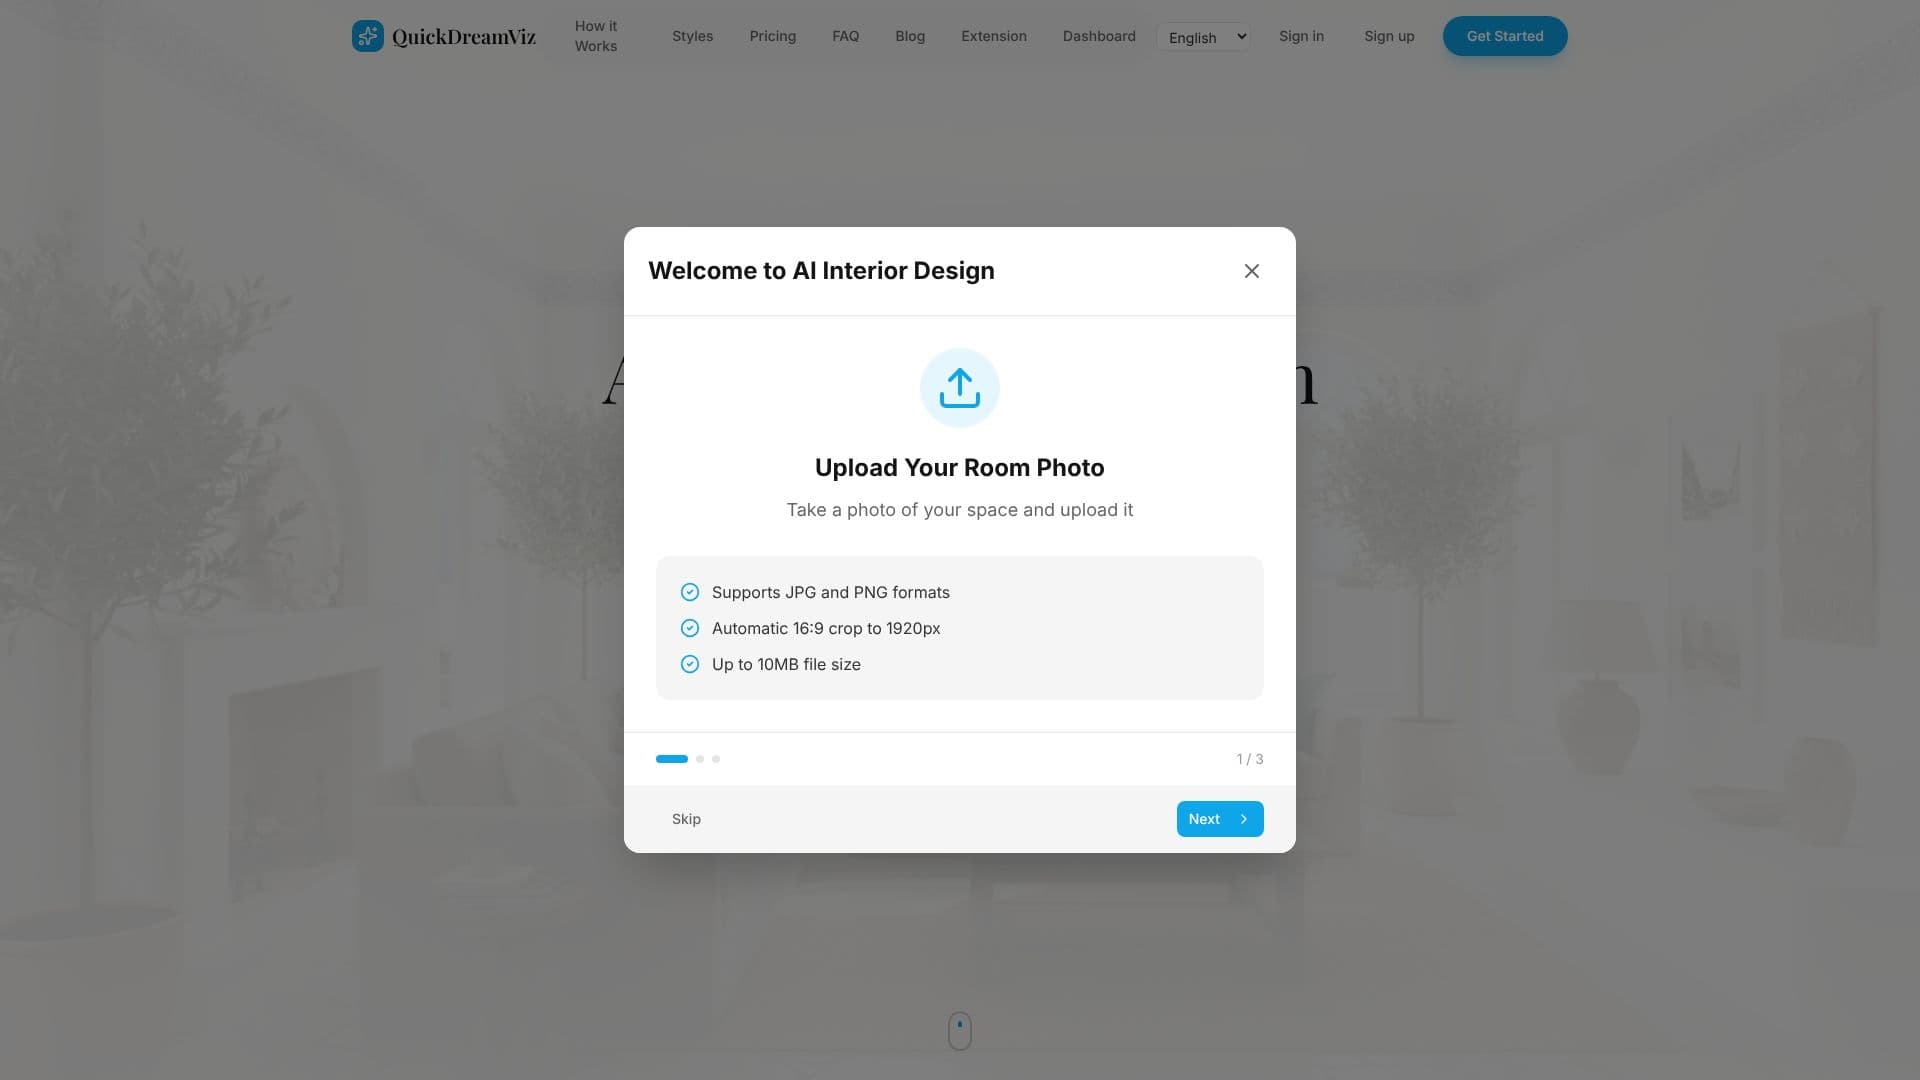The image size is (1920, 1080).
Task: Close the Welcome to AI Interior Design dialog
Action: tap(1251, 271)
